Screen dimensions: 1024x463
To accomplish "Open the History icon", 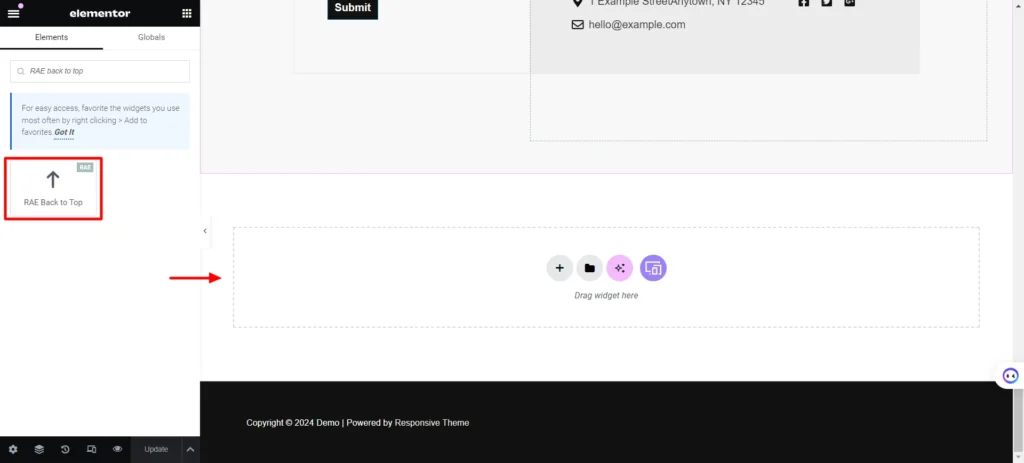I will click(65, 449).
